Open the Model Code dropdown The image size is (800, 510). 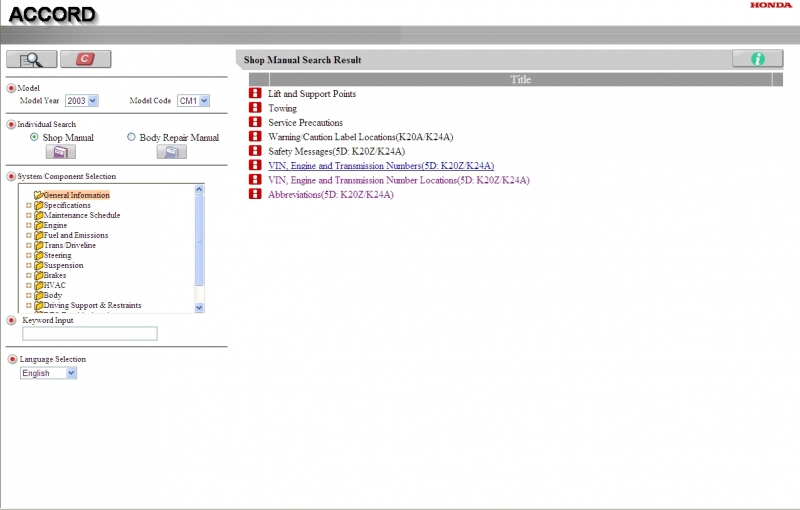(x=193, y=100)
